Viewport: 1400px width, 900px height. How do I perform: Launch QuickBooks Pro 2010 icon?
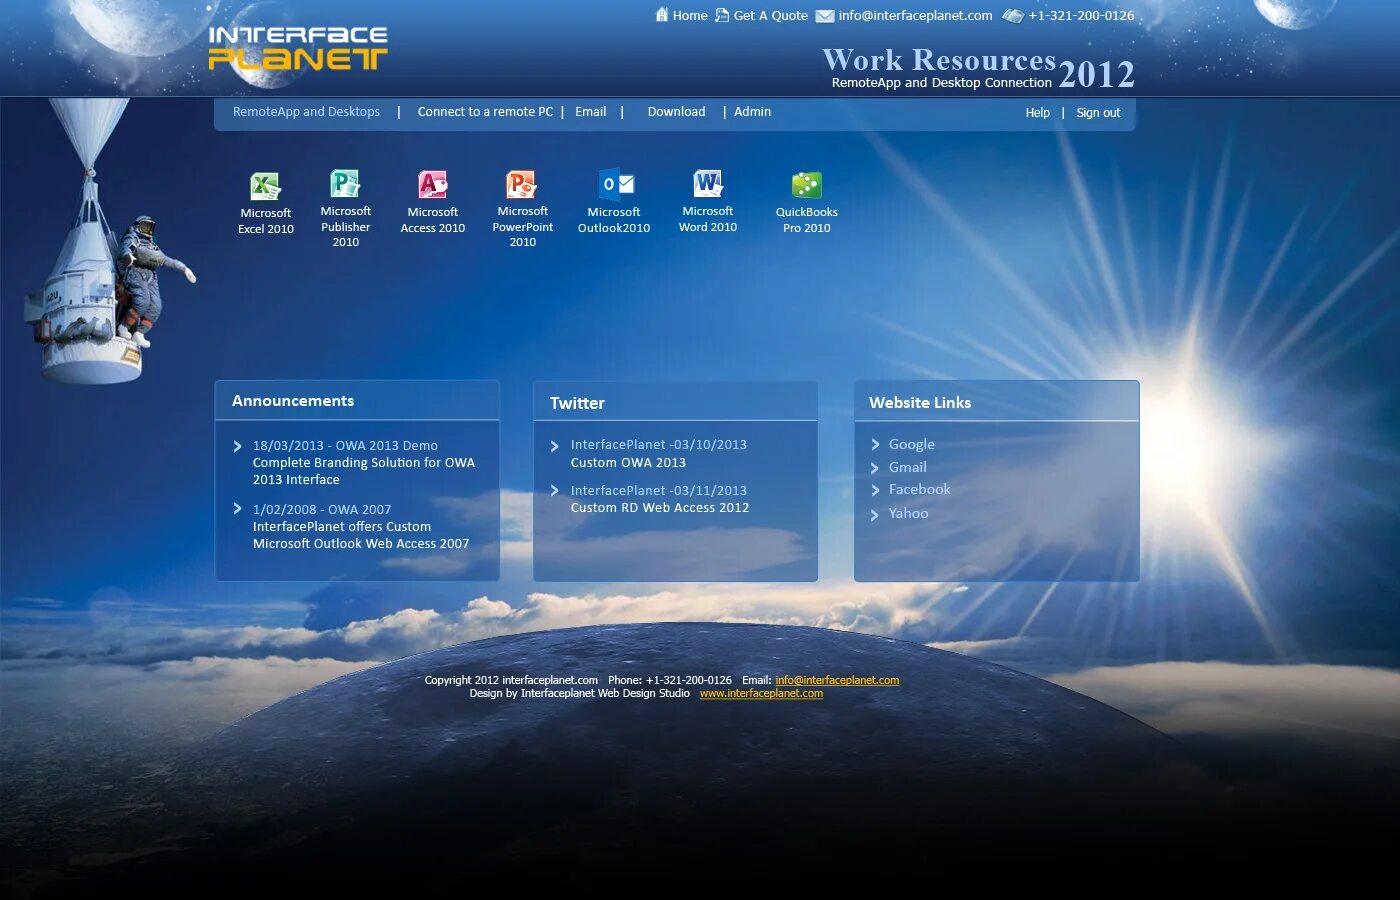[x=806, y=185]
